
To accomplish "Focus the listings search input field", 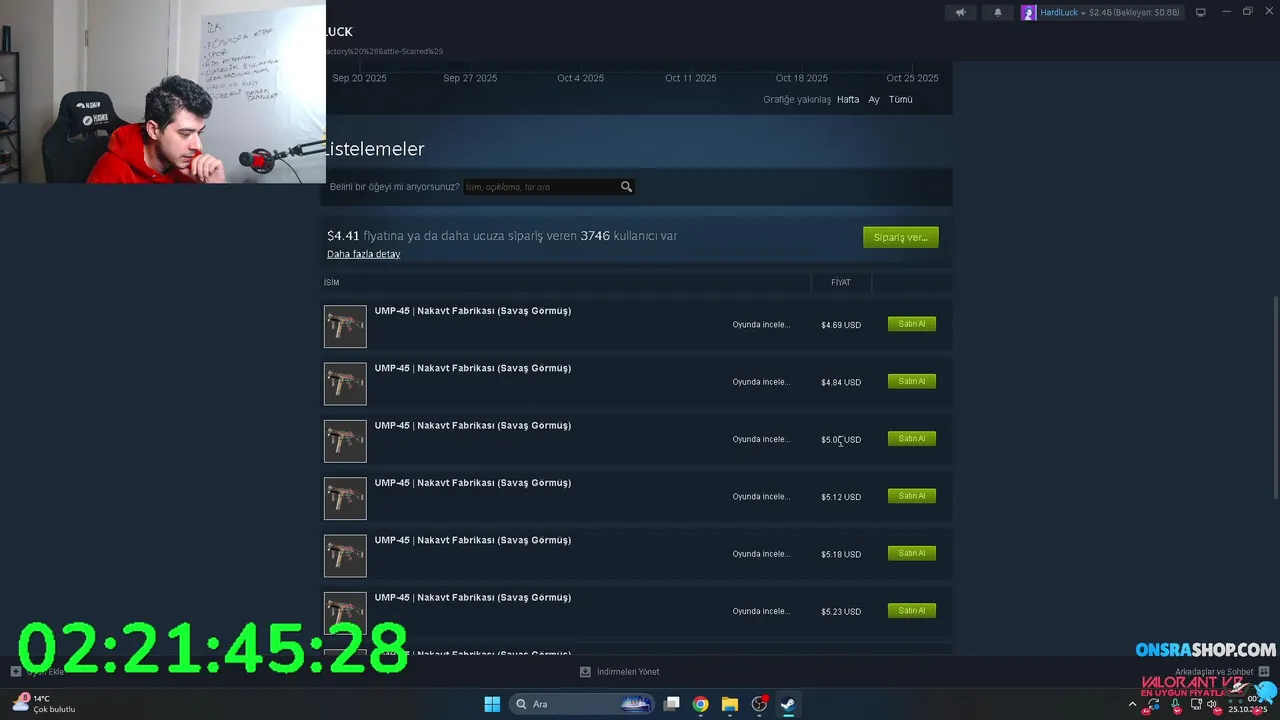I will coord(541,187).
